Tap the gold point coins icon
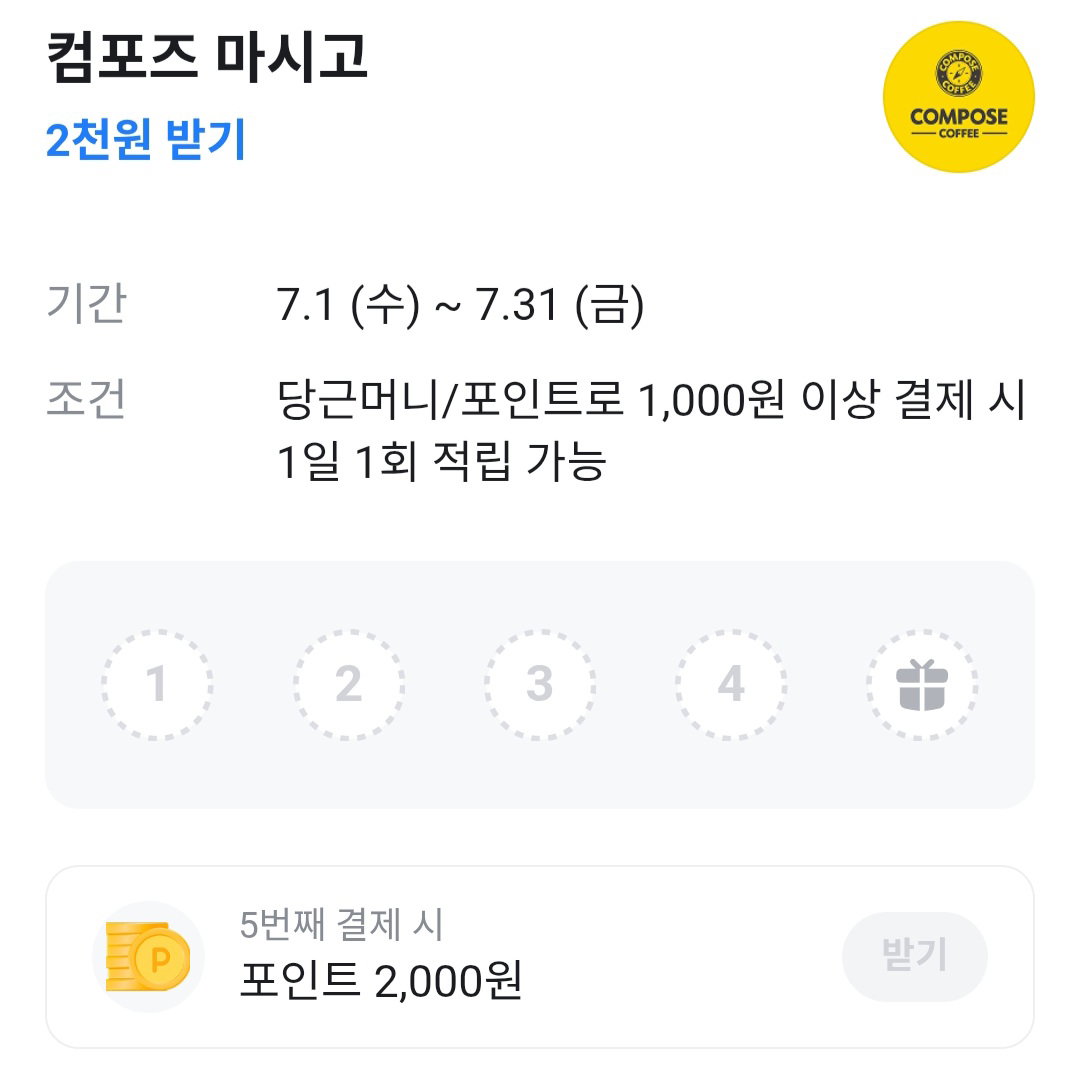The image size is (1080, 1089). click(148, 956)
